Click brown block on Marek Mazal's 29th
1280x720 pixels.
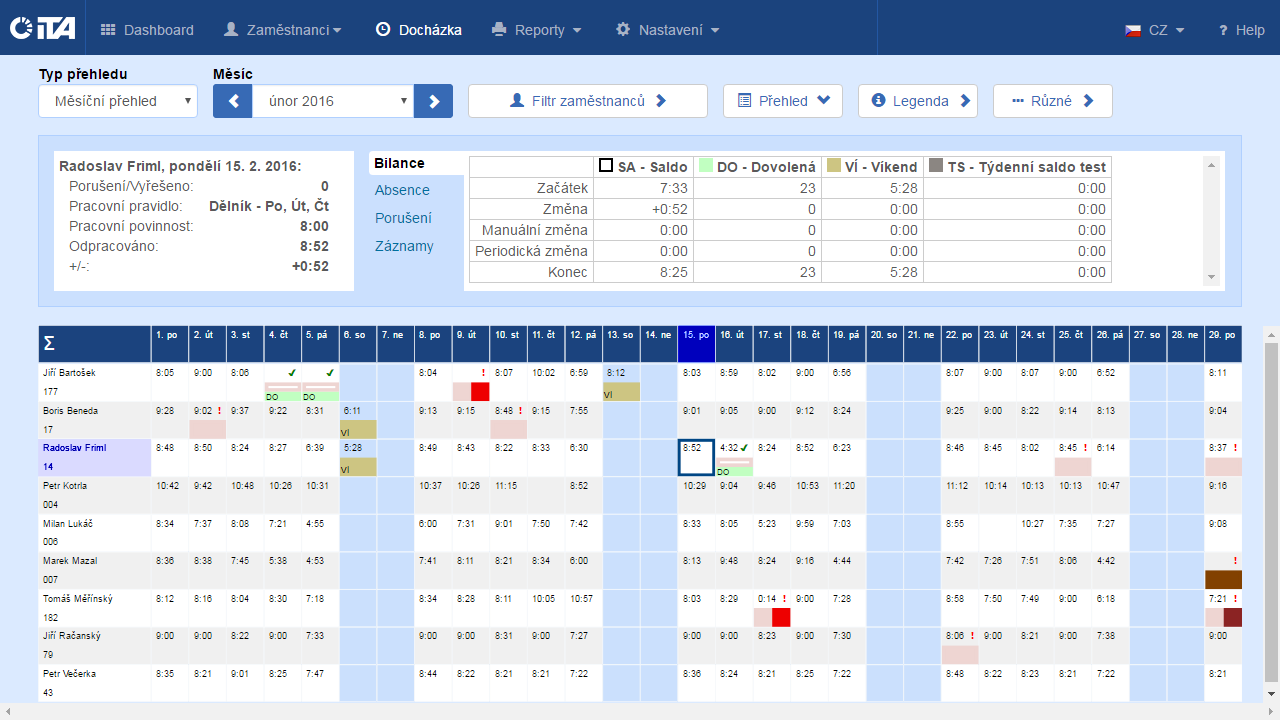click(x=1223, y=579)
